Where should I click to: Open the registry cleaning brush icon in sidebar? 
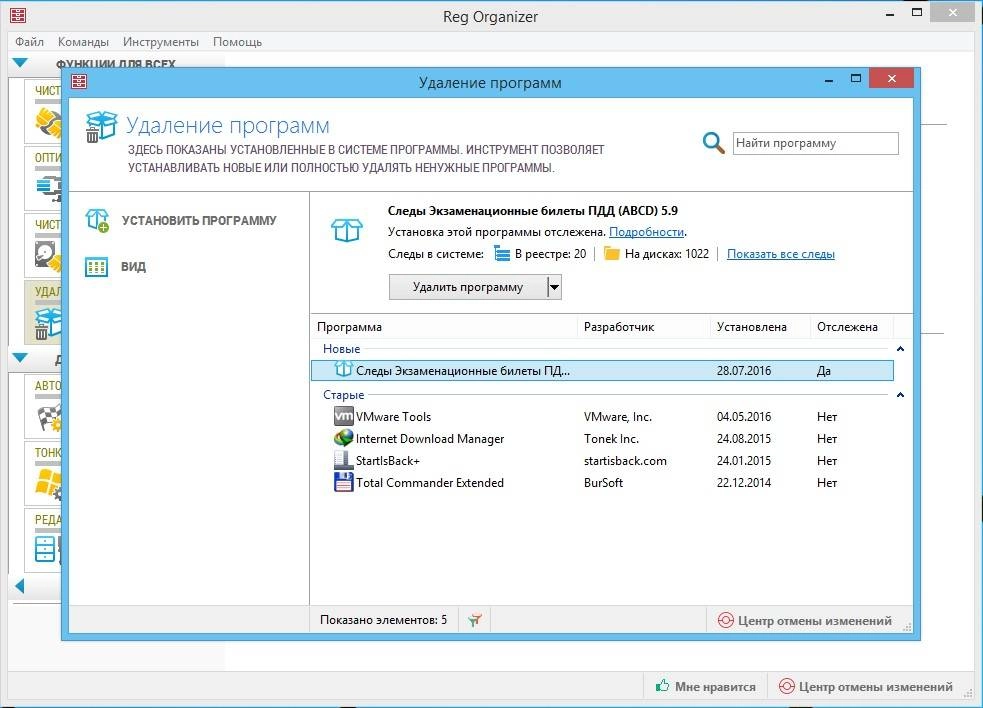49,122
